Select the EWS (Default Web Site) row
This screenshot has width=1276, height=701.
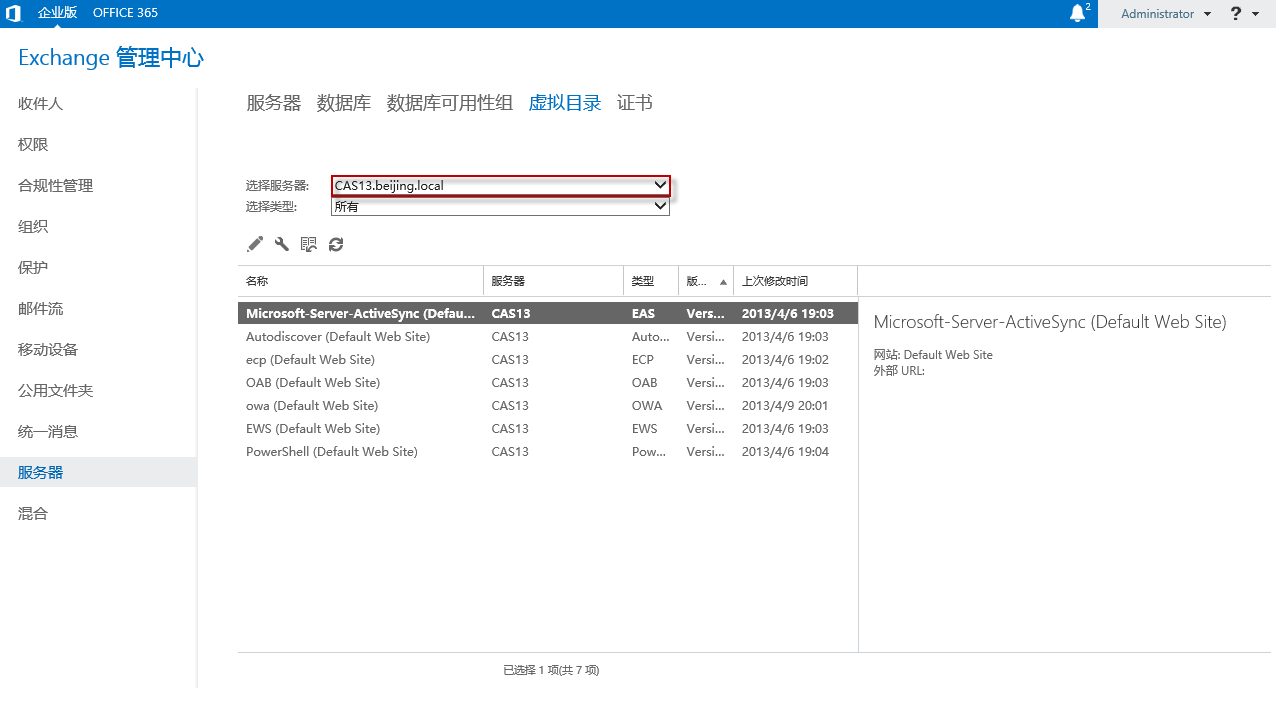tap(548, 429)
